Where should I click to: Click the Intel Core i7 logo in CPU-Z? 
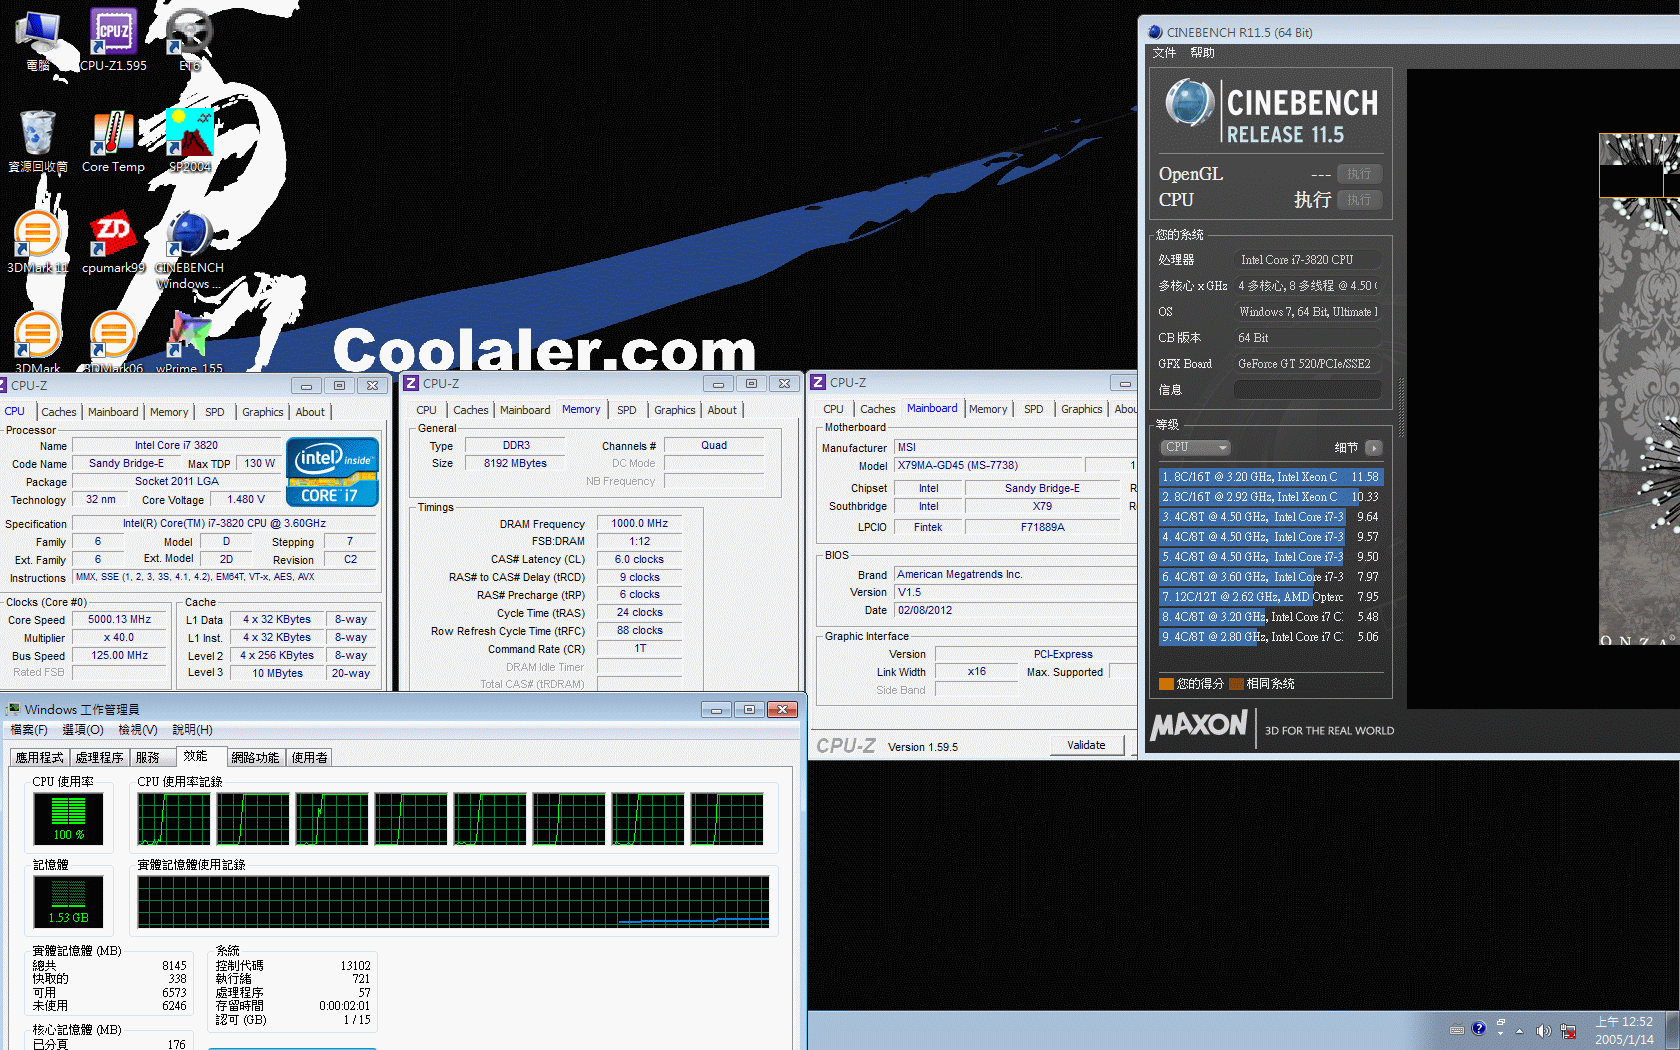pyautogui.click(x=332, y=472)
